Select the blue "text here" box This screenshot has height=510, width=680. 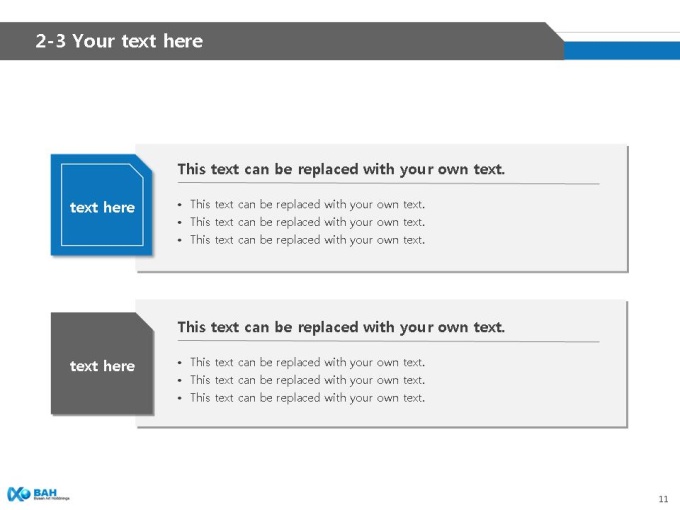[101, 205]
